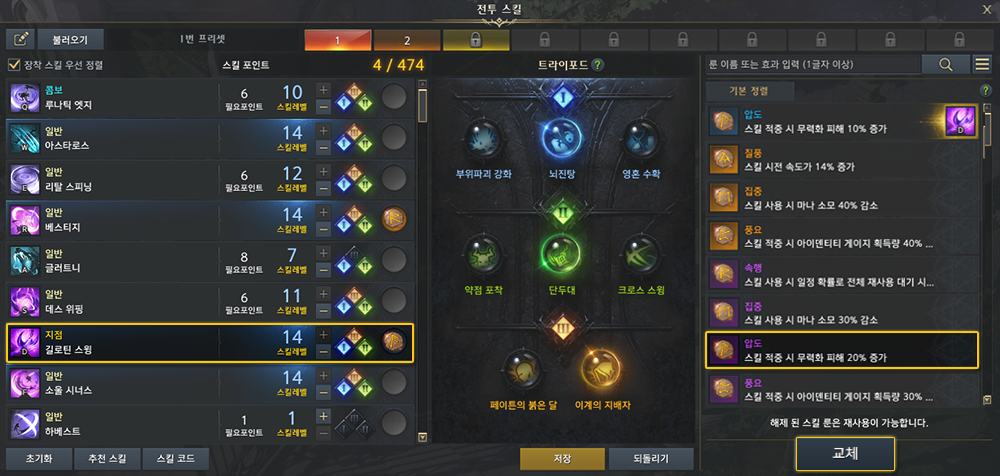Pick the 약점 포착 tripod icon
The width and height of the screenshot is (1000, 476).
coord(483,255)
